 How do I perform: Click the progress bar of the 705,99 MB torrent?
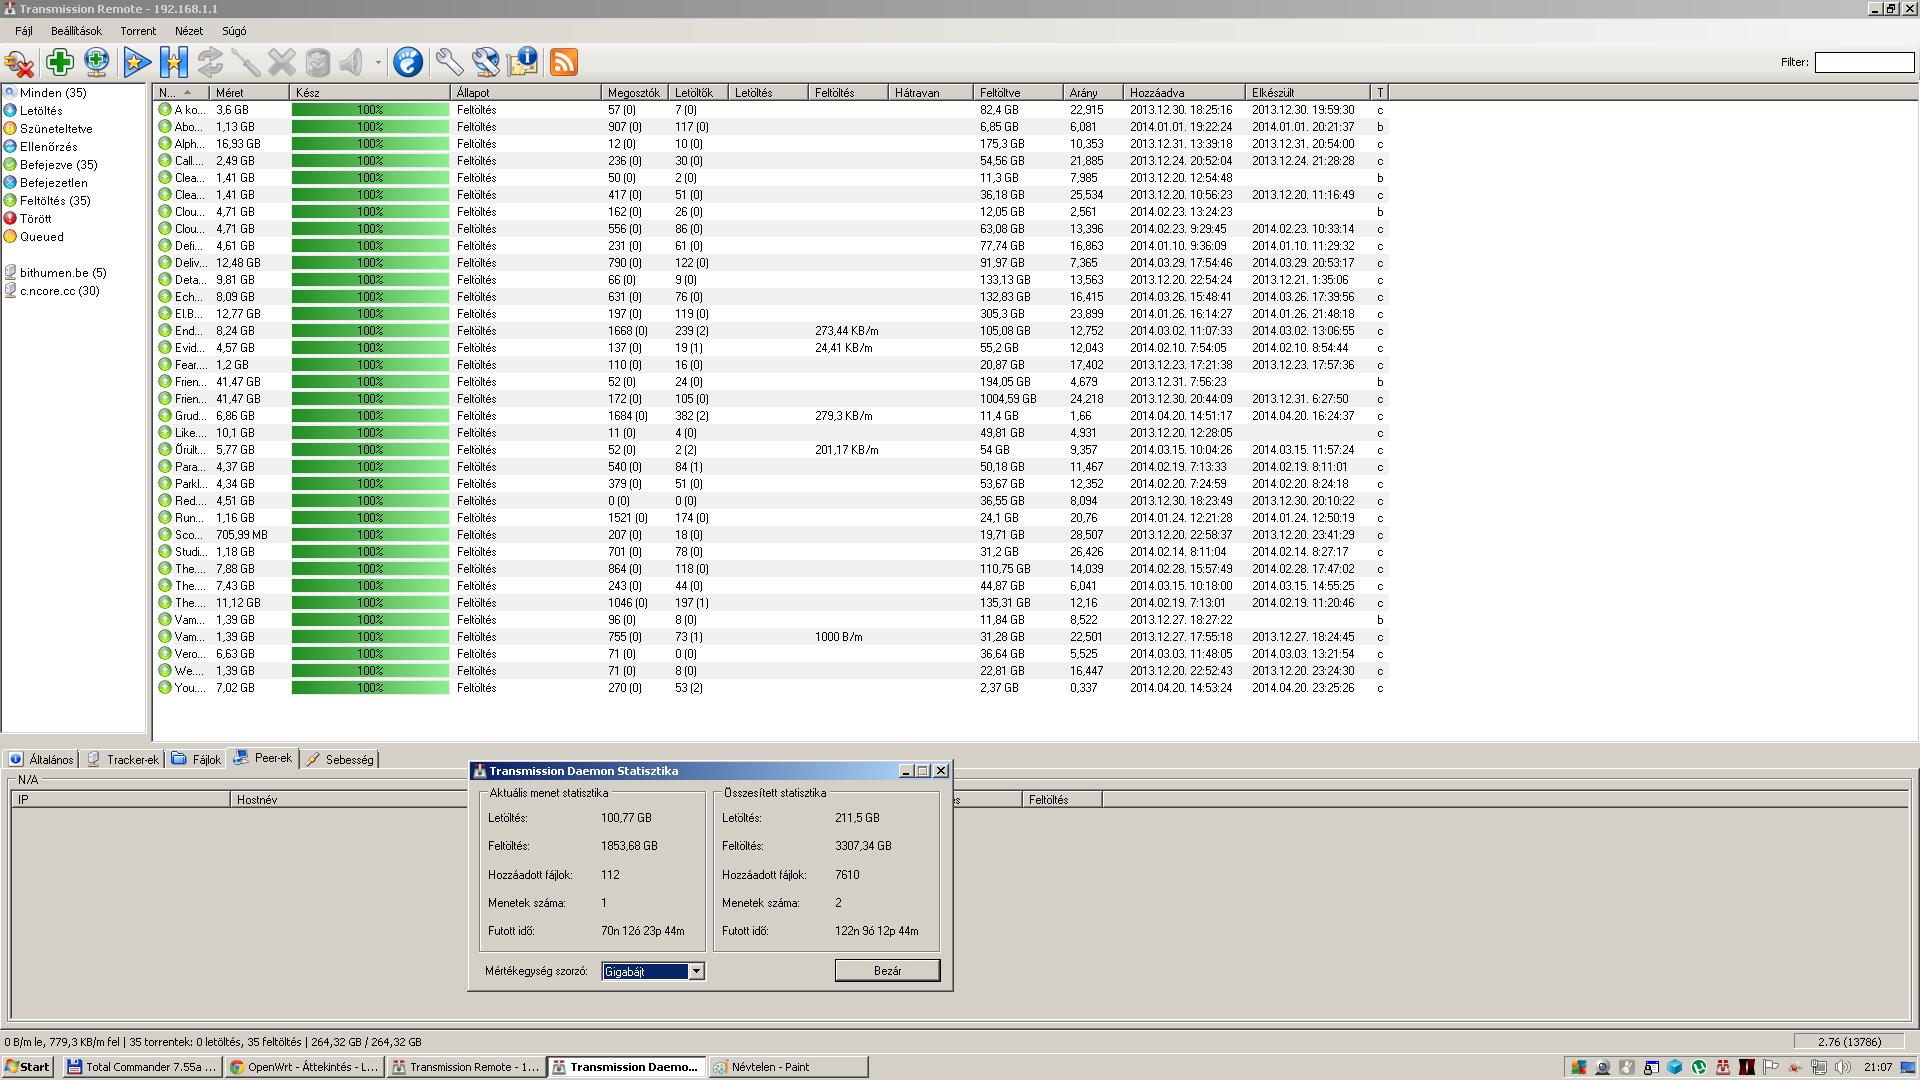370,535
